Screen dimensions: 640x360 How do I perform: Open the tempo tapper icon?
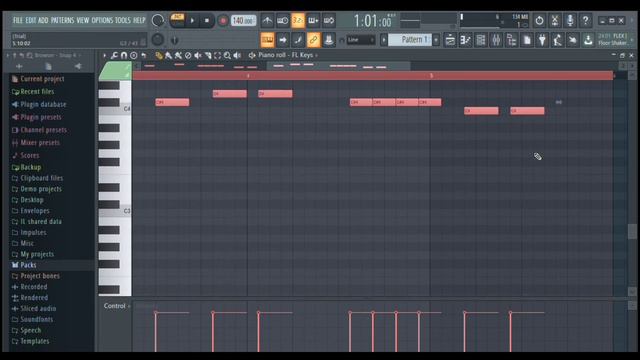(x=558, y=40)
